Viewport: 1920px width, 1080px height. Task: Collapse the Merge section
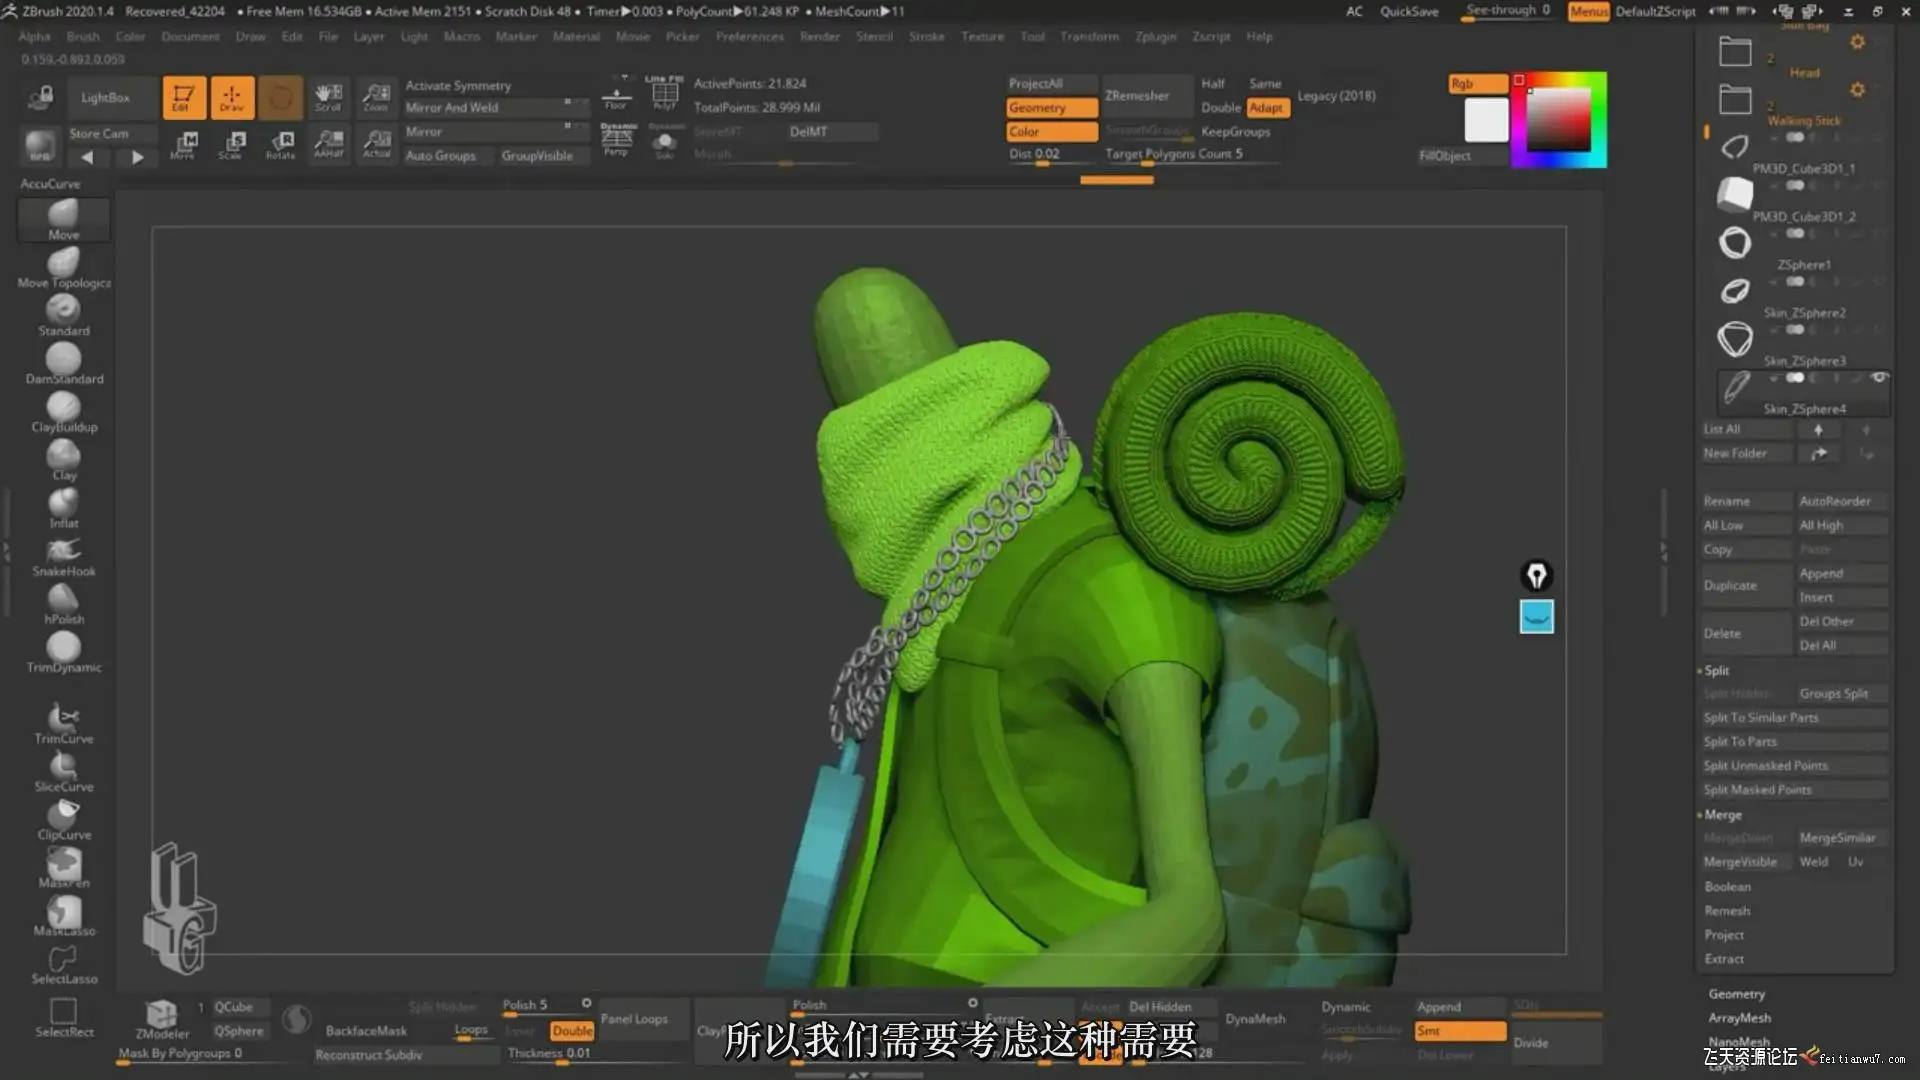point(1722,815)
